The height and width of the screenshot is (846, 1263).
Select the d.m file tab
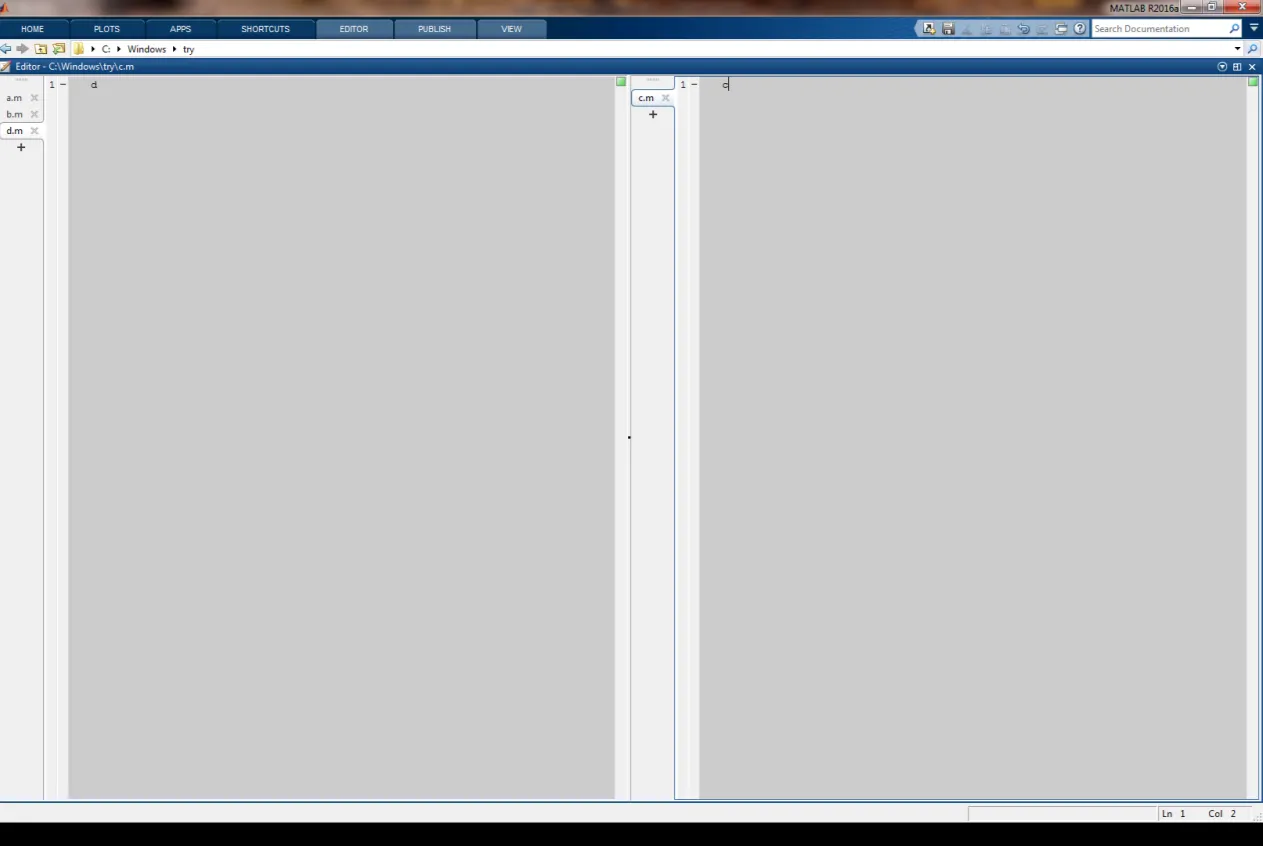(15, 131)
